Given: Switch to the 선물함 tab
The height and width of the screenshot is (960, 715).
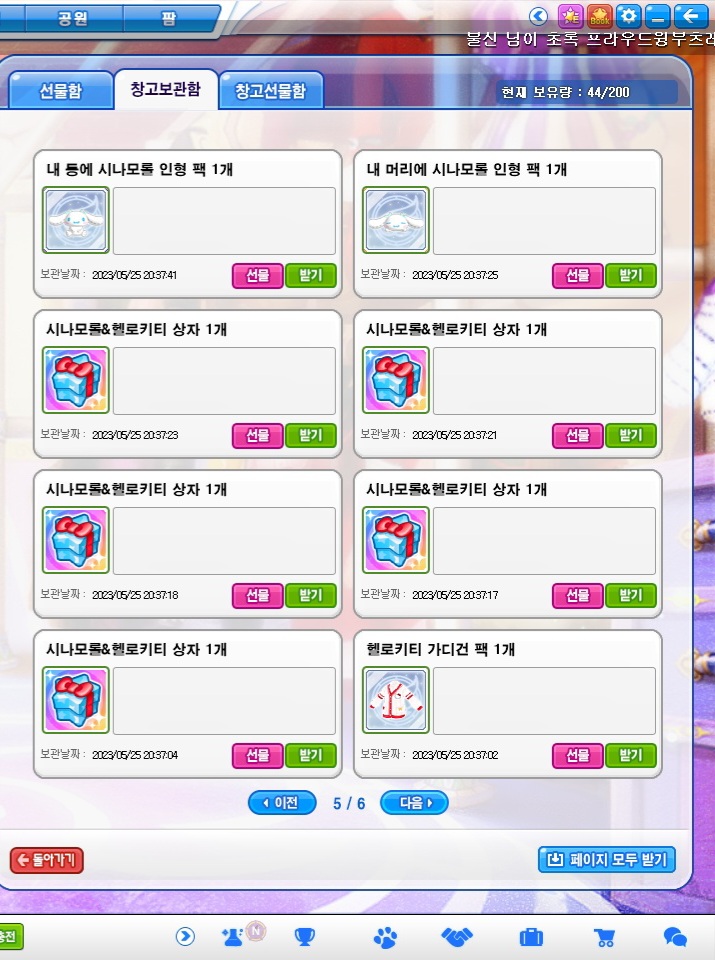Looking at the screenshot, I should pos(61,91).
